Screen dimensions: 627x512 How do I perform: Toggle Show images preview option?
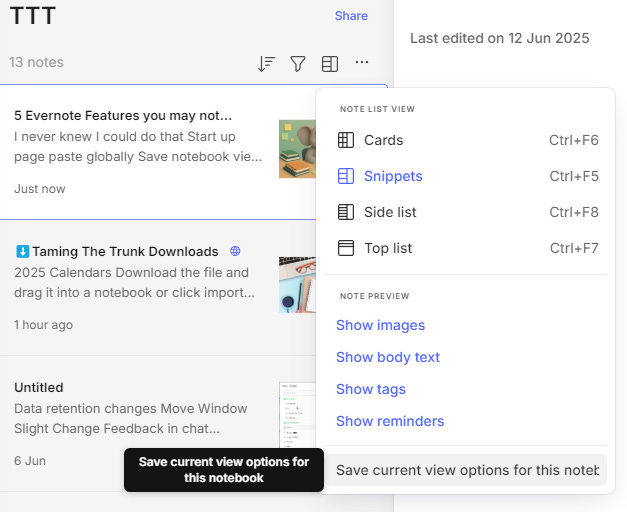coord(380,325)
